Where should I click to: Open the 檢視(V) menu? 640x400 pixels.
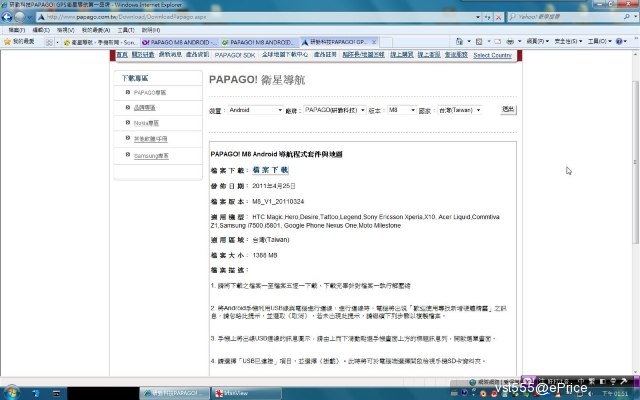(x=65, y=30)
